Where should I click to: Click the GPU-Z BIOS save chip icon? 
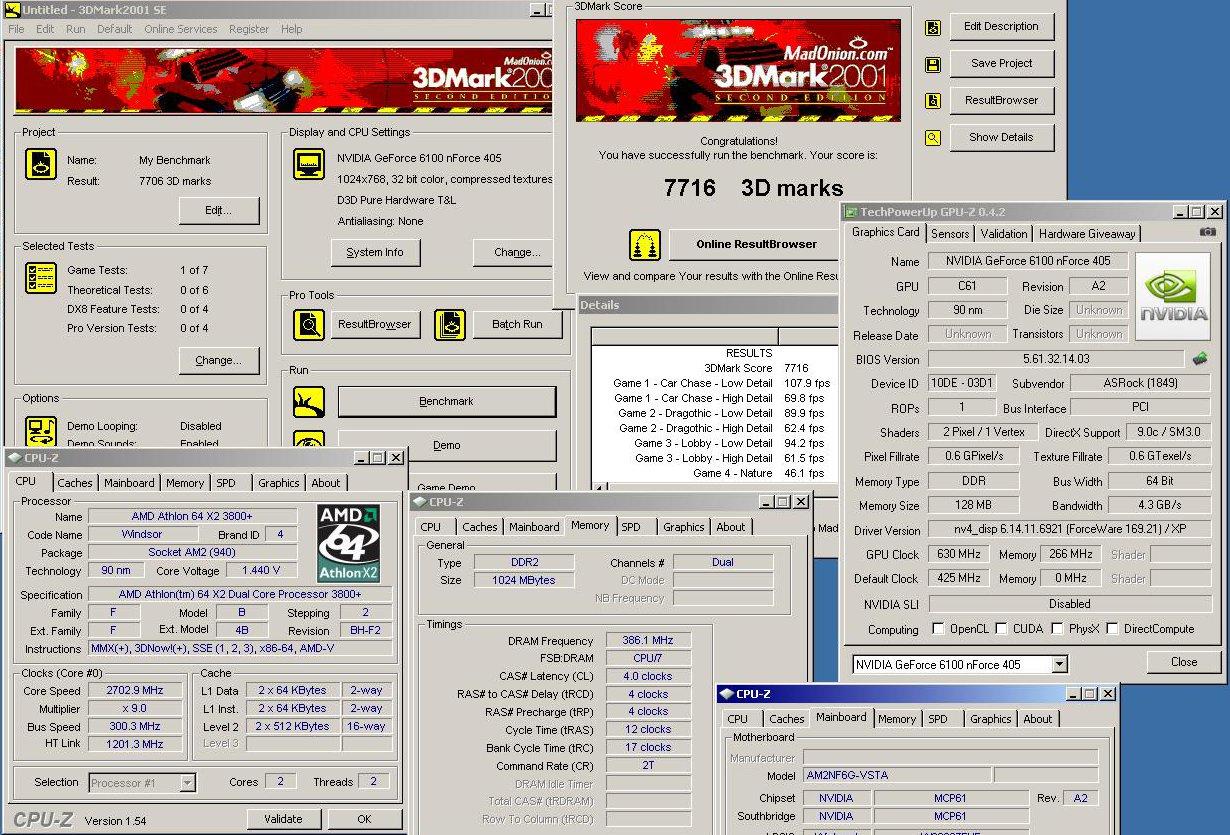pos(1200,358)
